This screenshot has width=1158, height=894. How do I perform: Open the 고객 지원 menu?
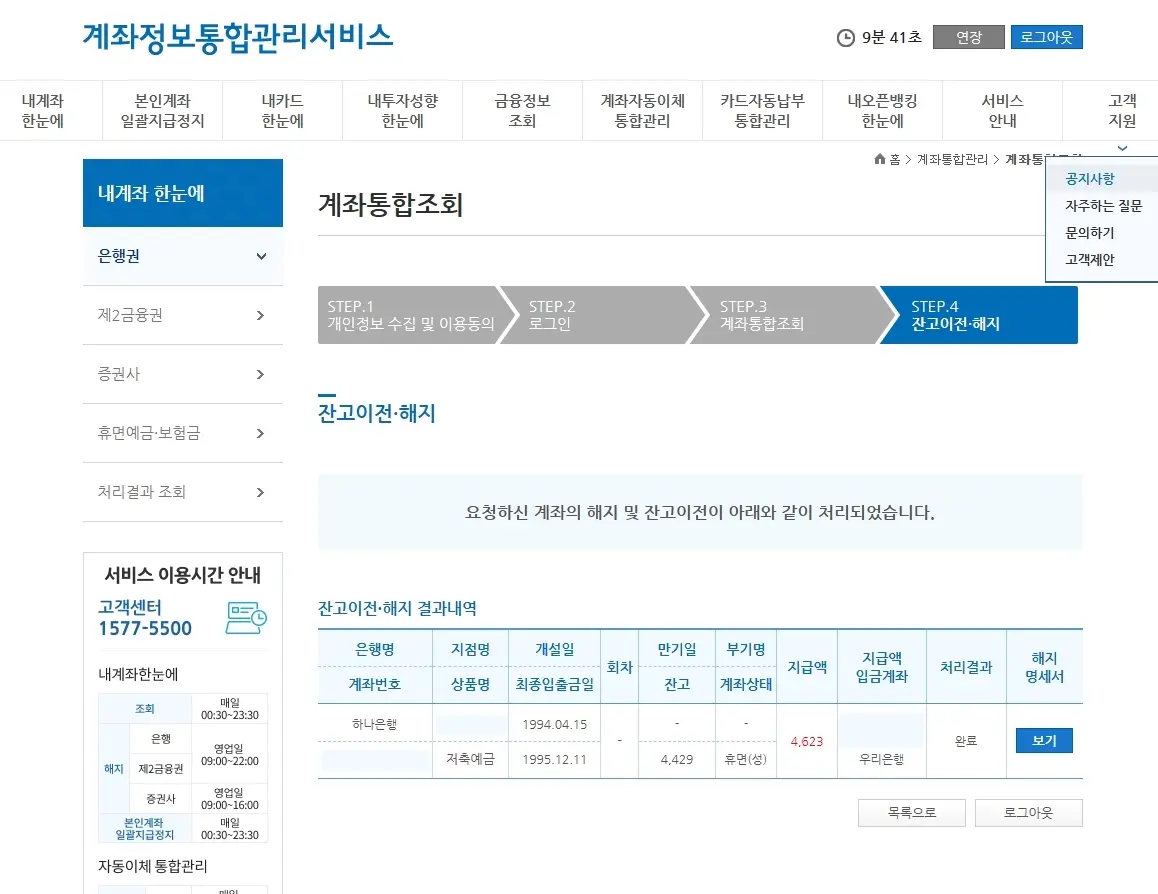coord(1122,111)
